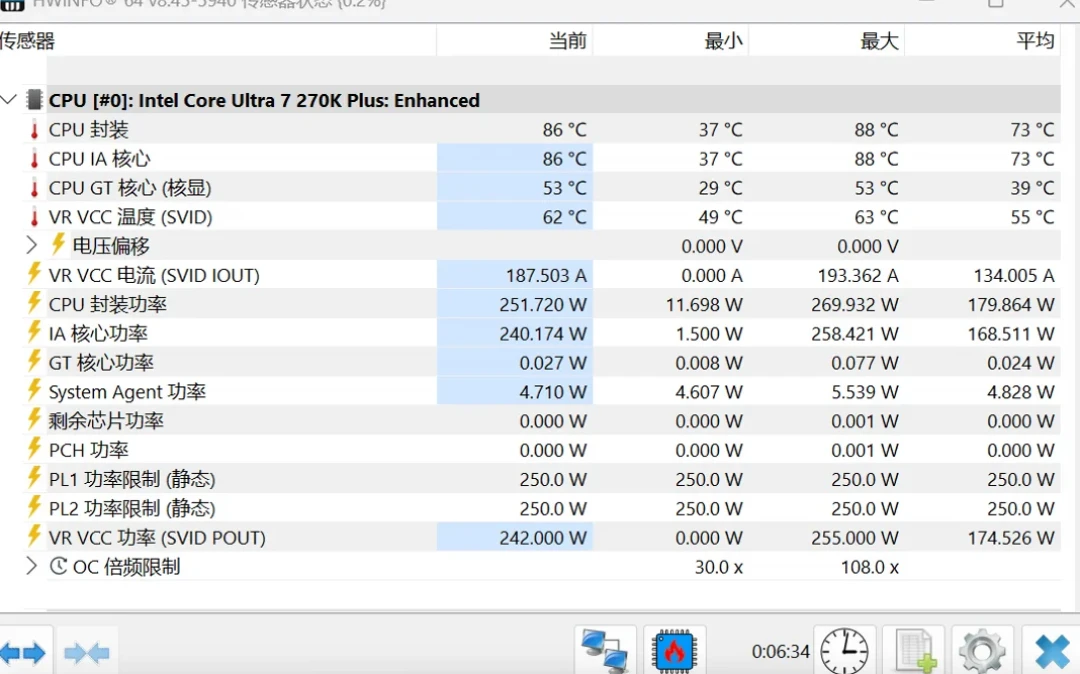Image resolution: width=1080 pixels, height=674 pixels.
Task: Click the 193.362 A maximum value
Action: tap(858, 275)
